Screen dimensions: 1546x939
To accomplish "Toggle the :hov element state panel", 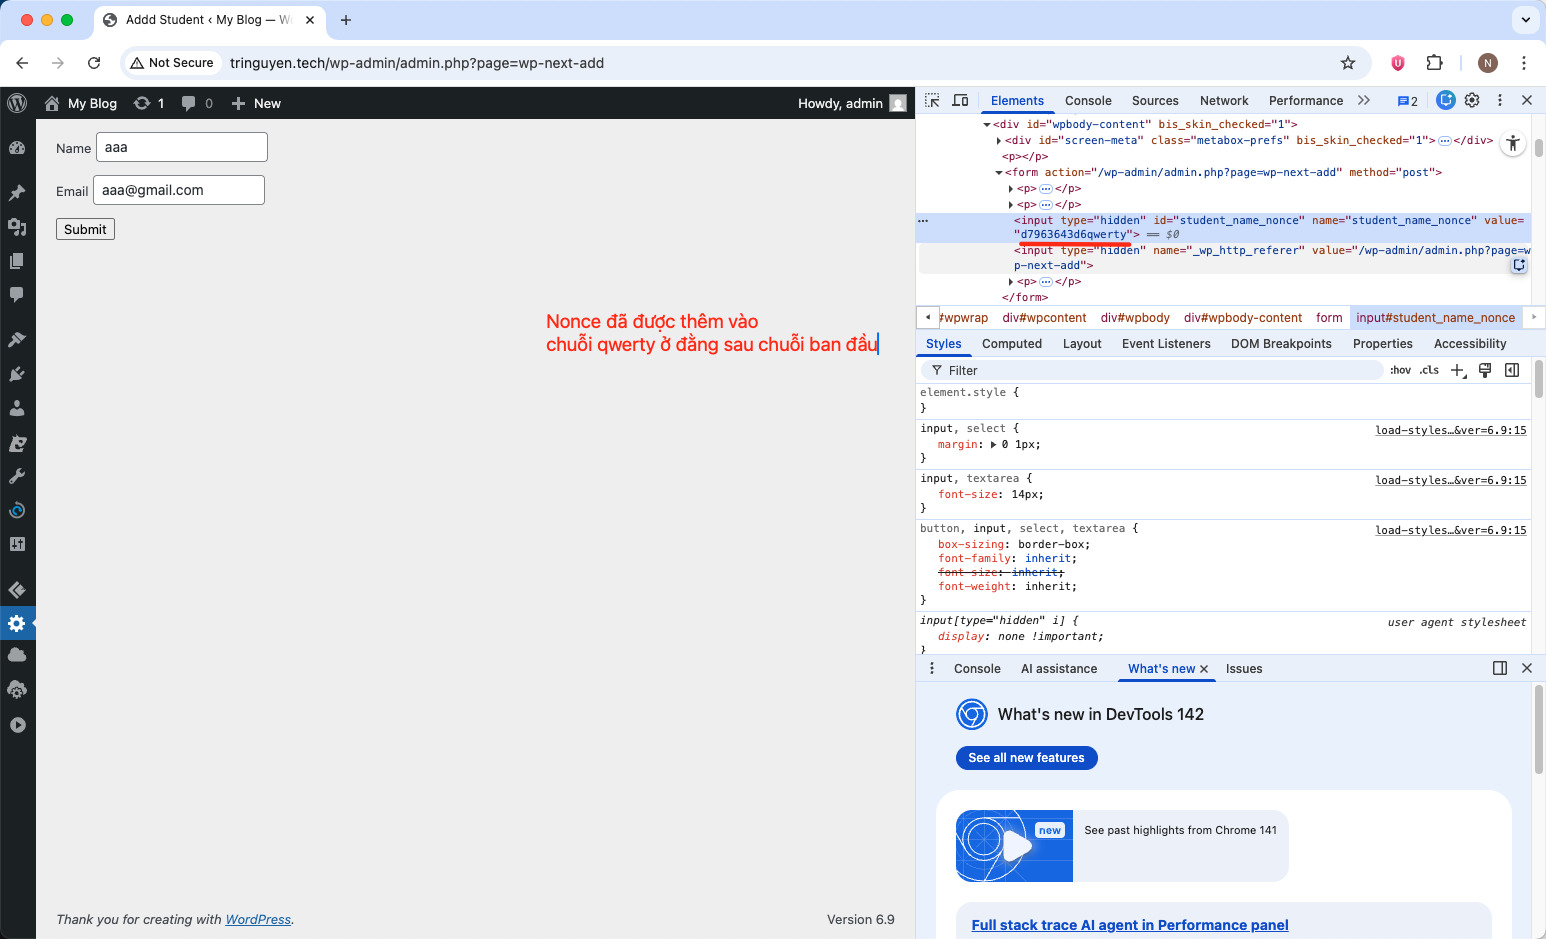I will tap(1400, 370).
